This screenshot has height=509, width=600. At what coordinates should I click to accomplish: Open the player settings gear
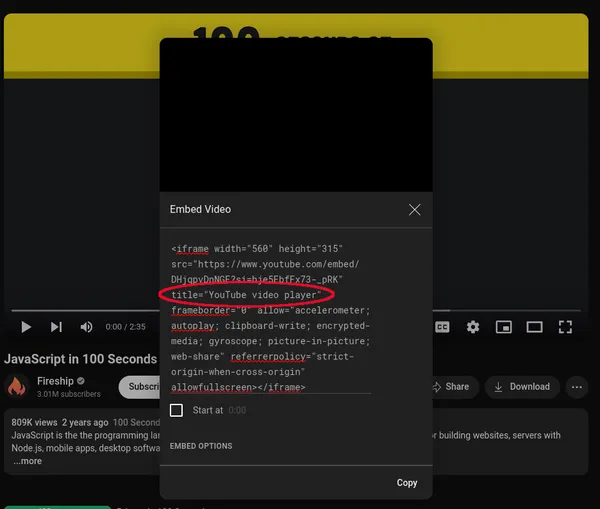click(x=473, y=327)
